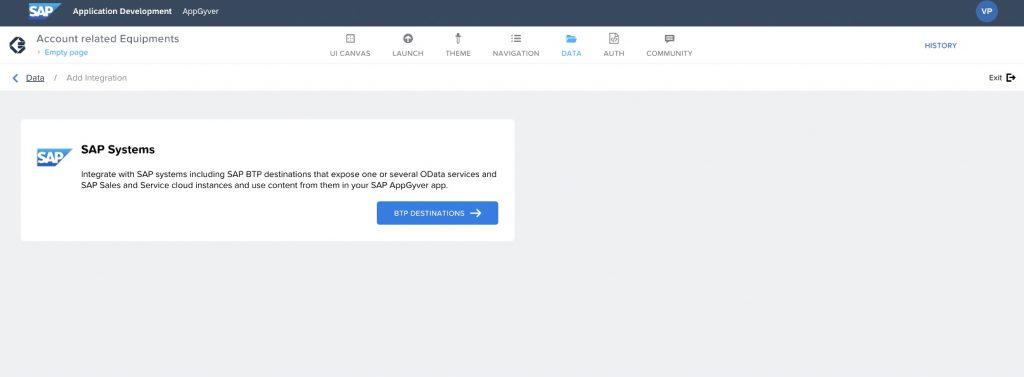1024x377 pixels.
Task: Open the VP user avatar menu
Action: coord(986,12)
